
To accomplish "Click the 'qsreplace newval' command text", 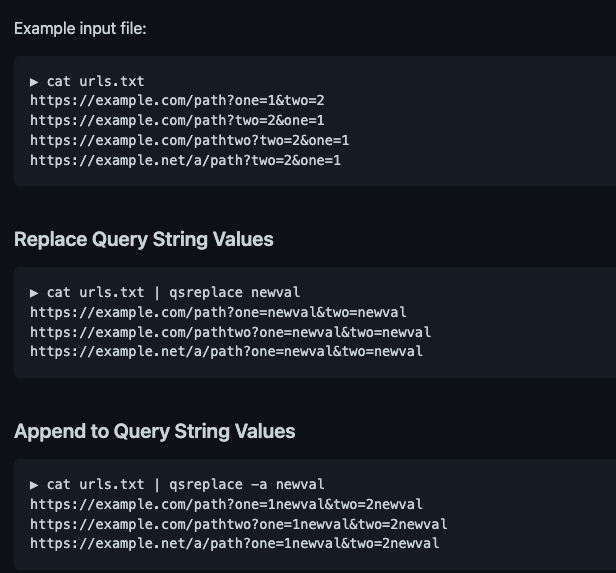I will click(235, 293).
